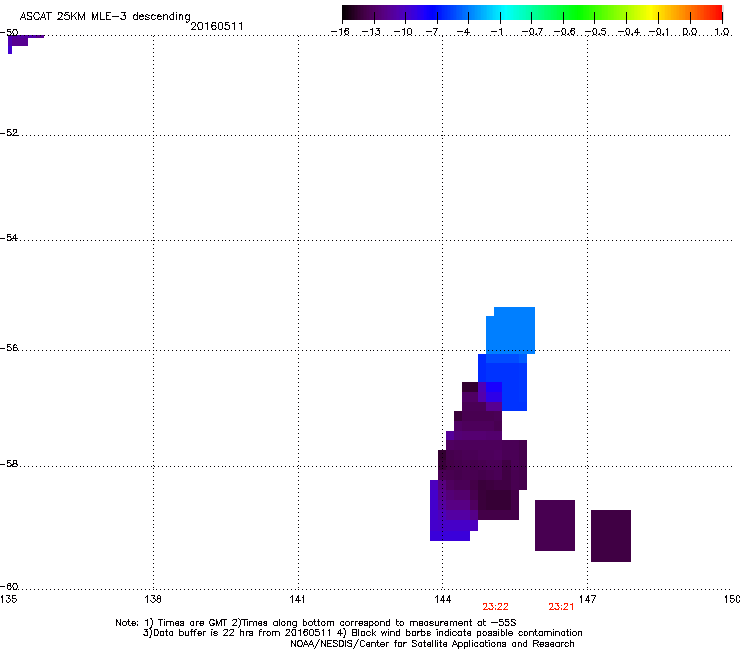Click the latitude label -58
740x650 pixels.
(x=9, y=464)
